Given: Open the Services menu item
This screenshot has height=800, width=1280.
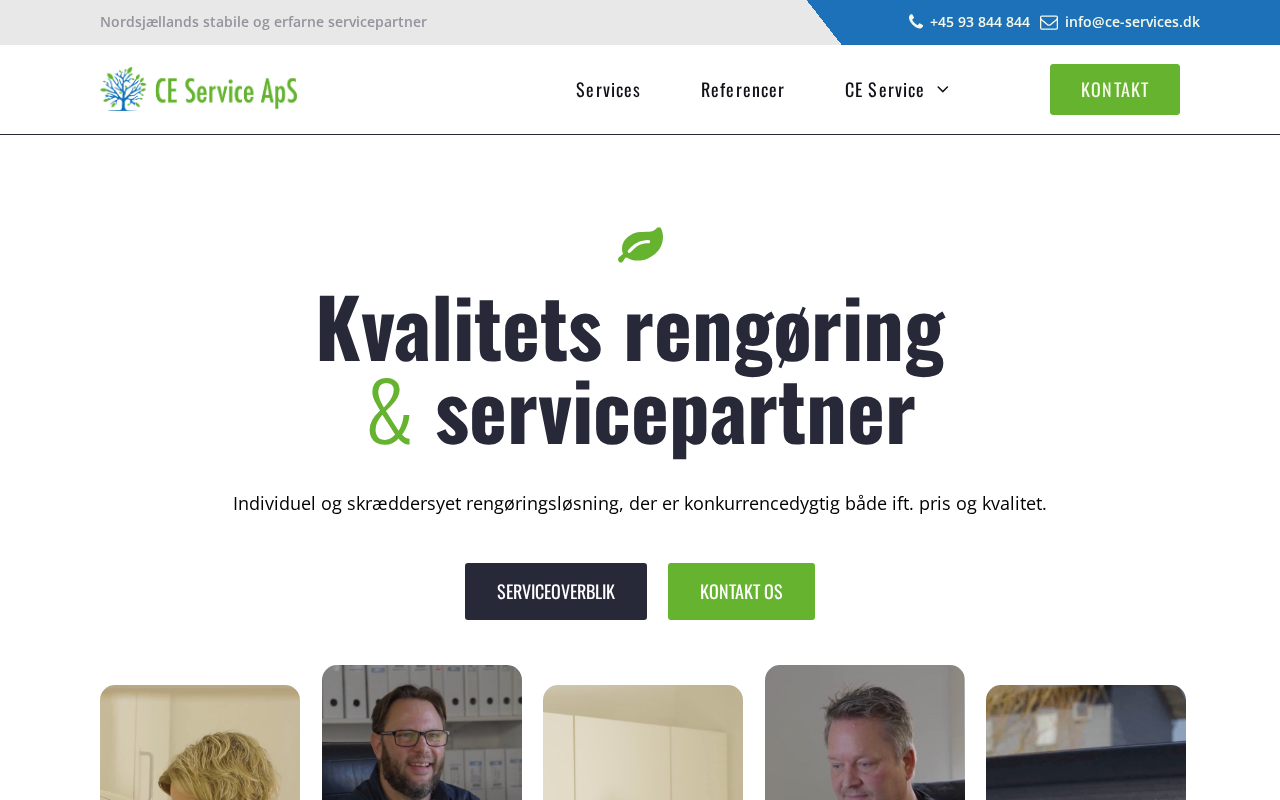Looking at the screenshot, I should coord(608,90).
